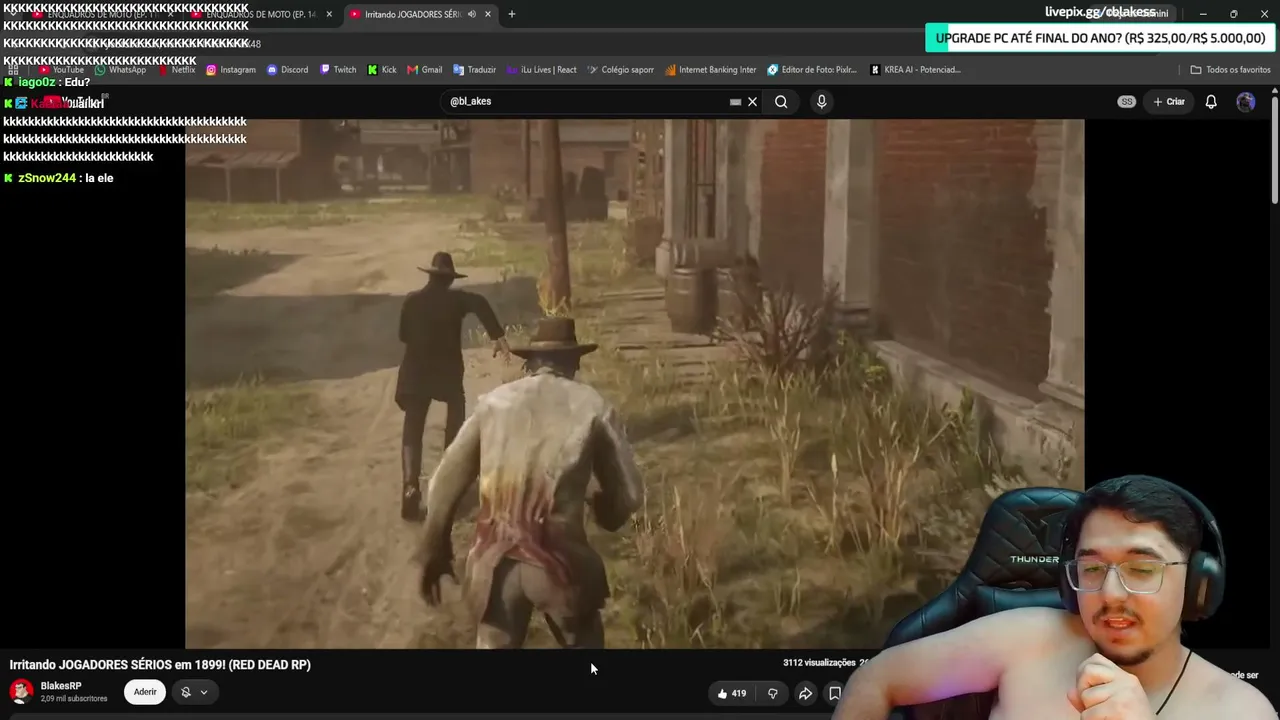1280x720 pixels.
Task: Open the YouTube bookmark
Action: pyautogui.click(x=62, y=70)
